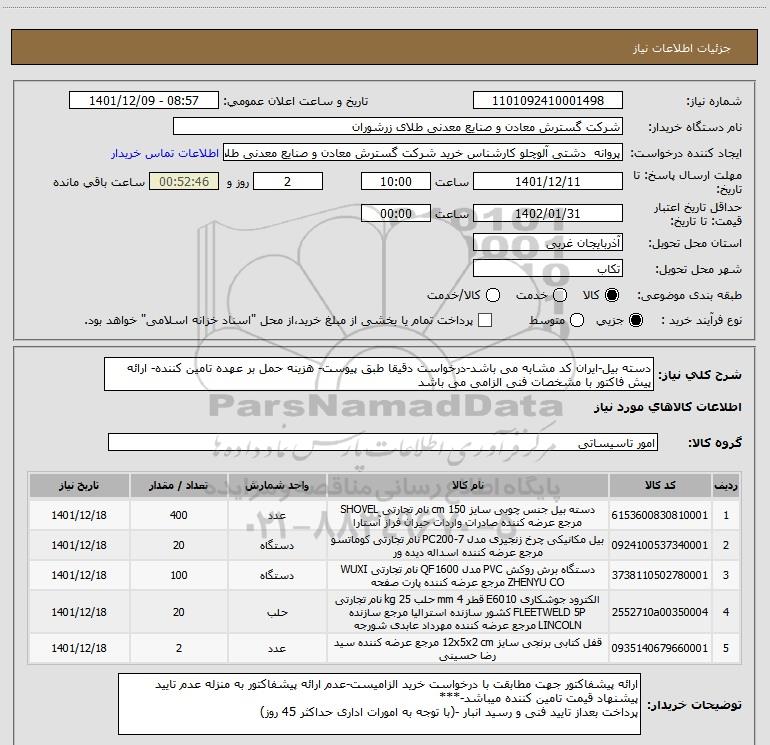The image size is (770, 745).
Task: Click the شرح کلی نیاز description box
Action: pos(379,374)
